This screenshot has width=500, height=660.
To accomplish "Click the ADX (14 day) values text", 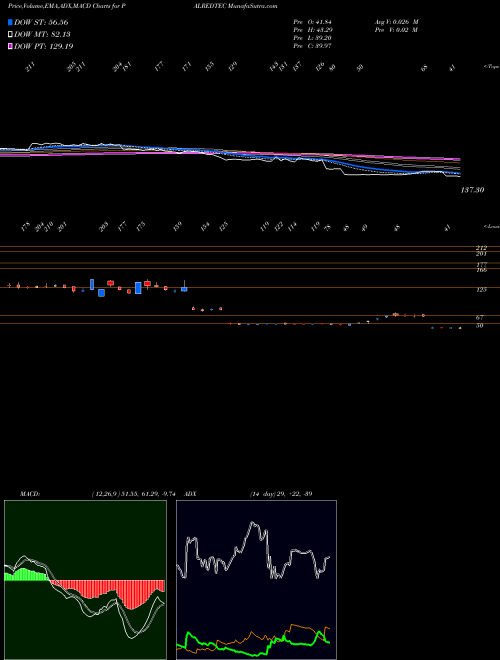I will [x=281, y=494].
